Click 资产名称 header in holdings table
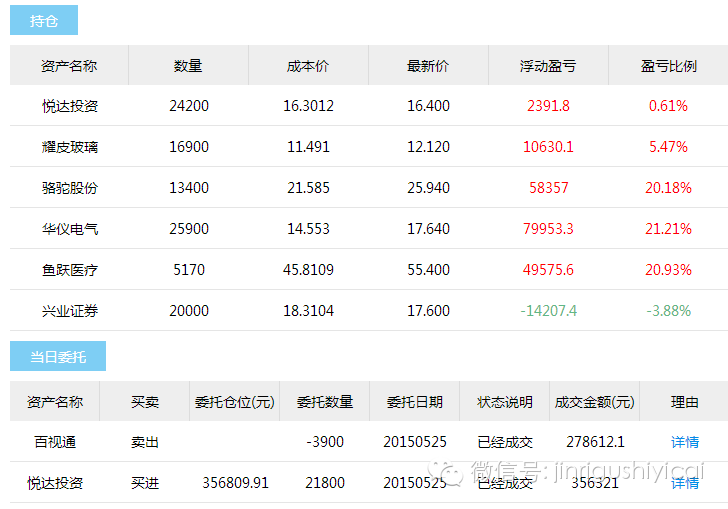728x509 pixels. [x=69, y=65]
